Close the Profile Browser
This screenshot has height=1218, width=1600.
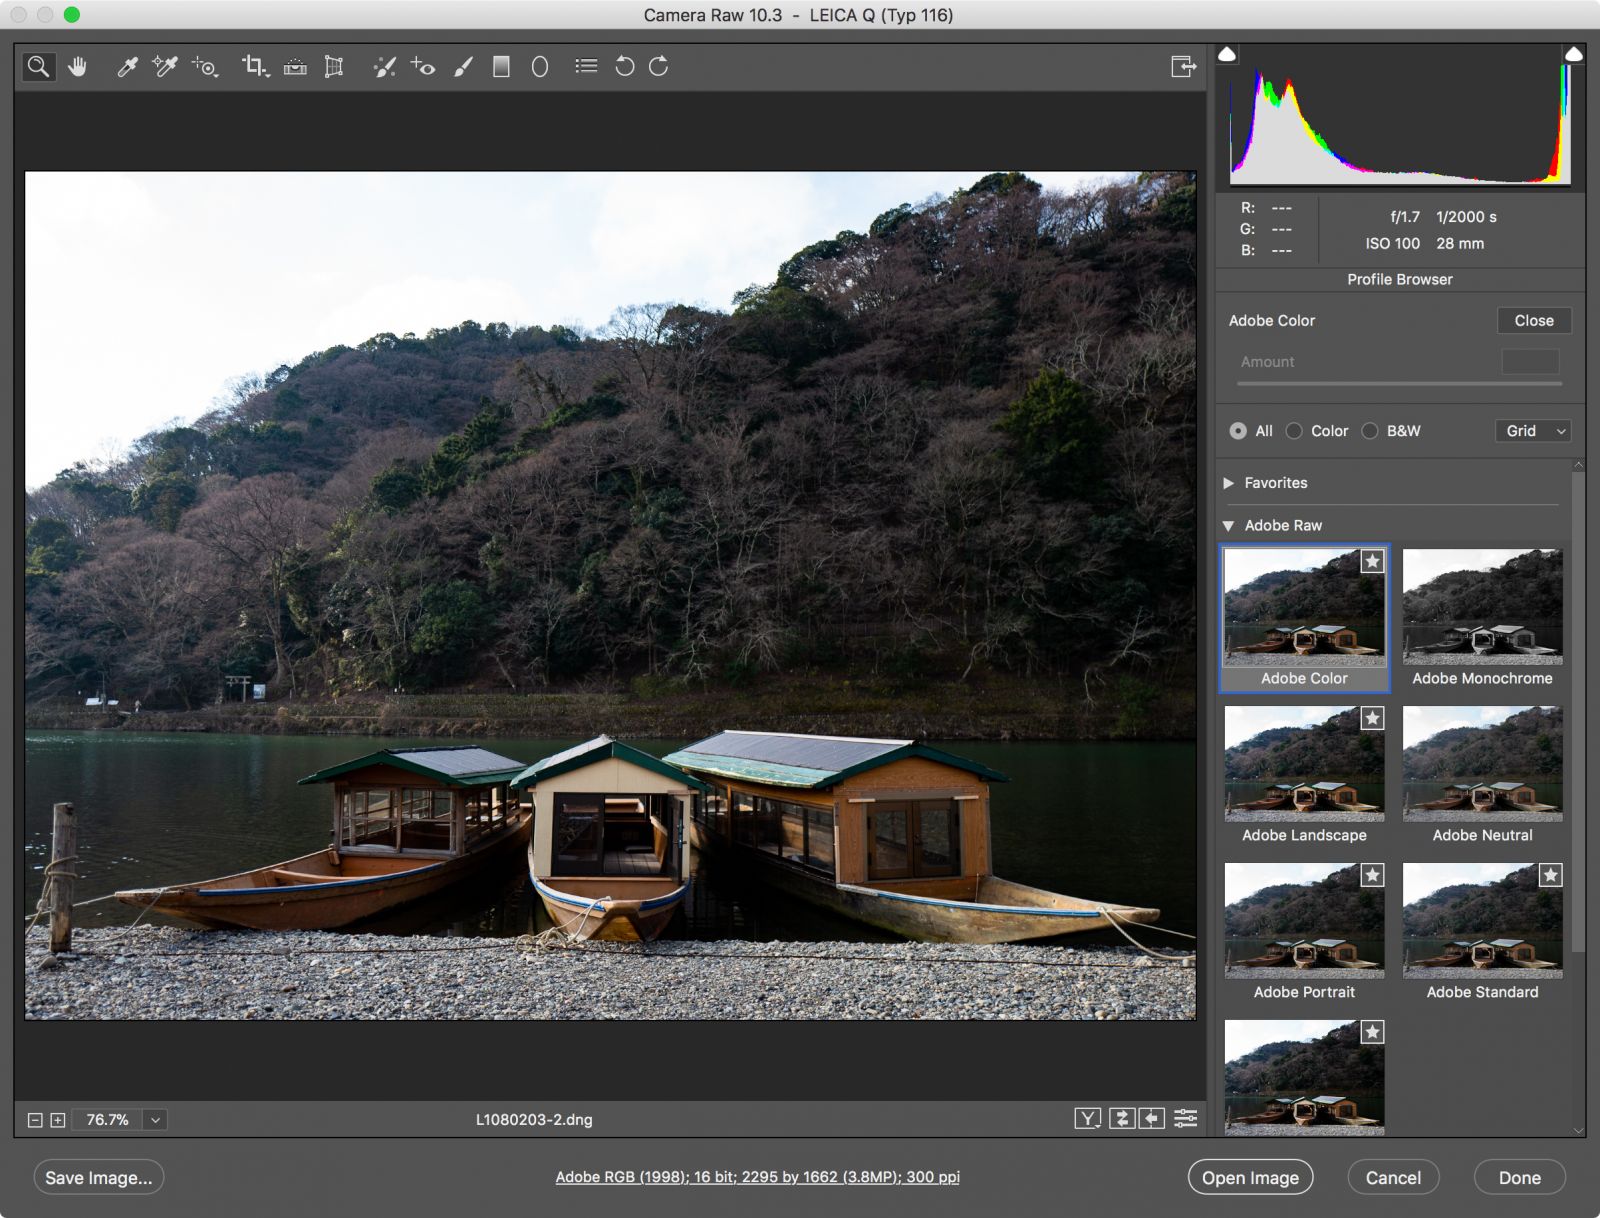tap(1534, 320)
